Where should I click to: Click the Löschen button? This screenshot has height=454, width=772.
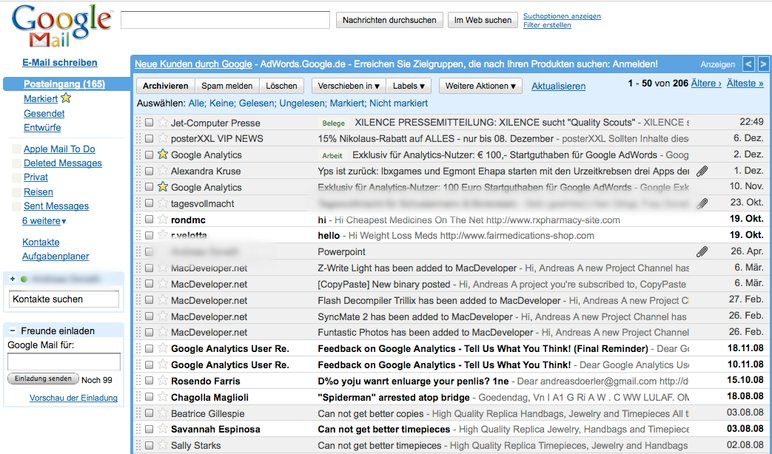pyautogui.click(x=282, y=86)
